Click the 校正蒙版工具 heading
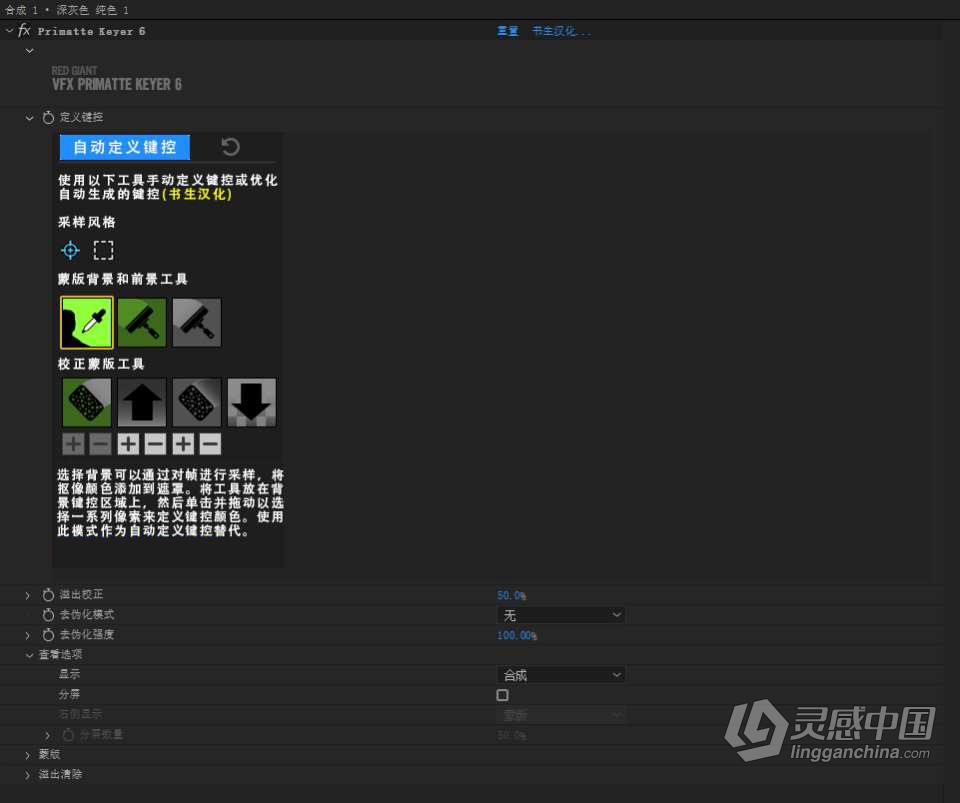This screenshot has height=803, width=960. [101, 364]
